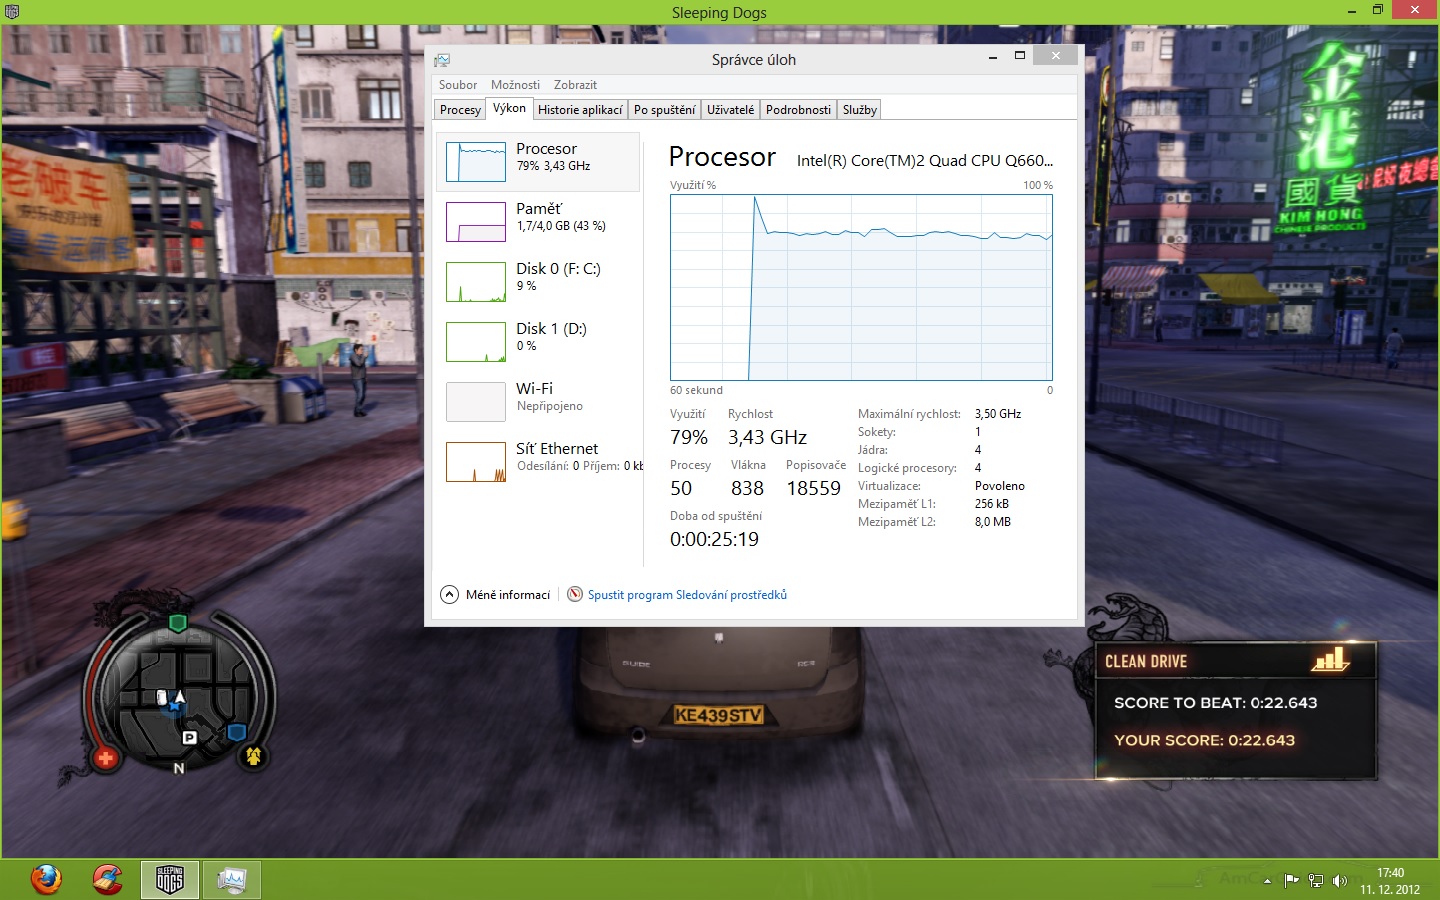Open the Soubor menu in Task Manager

pos(458,85)
